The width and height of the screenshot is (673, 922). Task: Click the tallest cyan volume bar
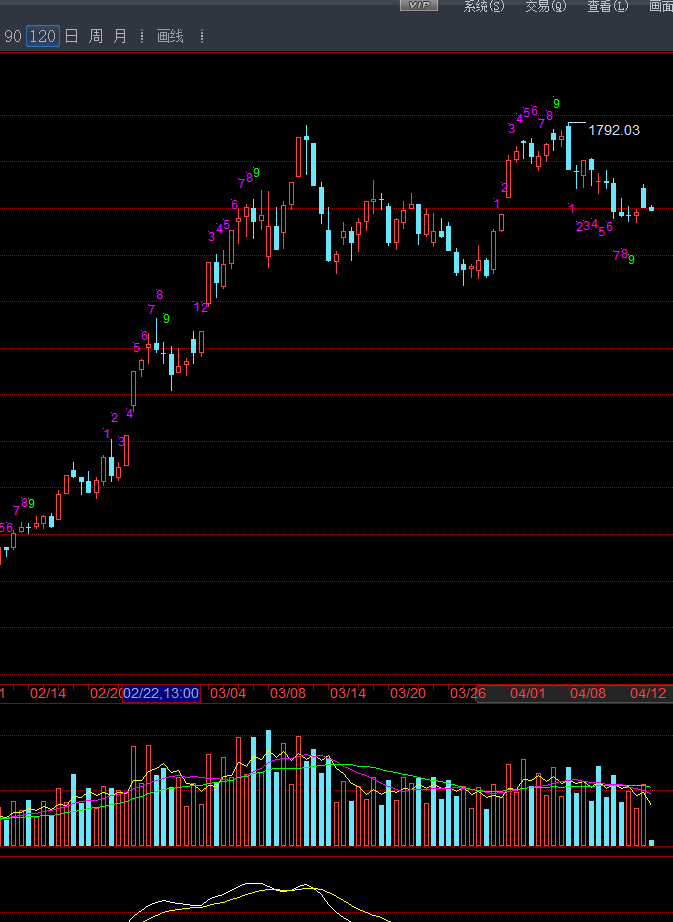(269, 788)
